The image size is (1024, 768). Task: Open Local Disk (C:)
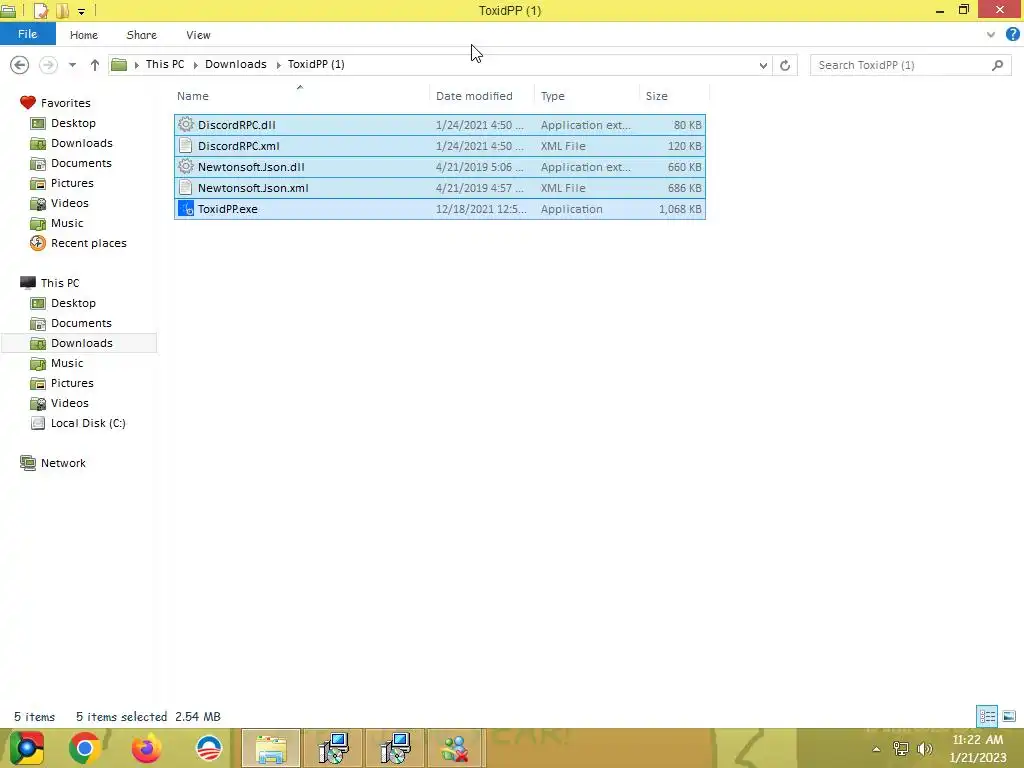pyautogui.click(x=88, y=423)
